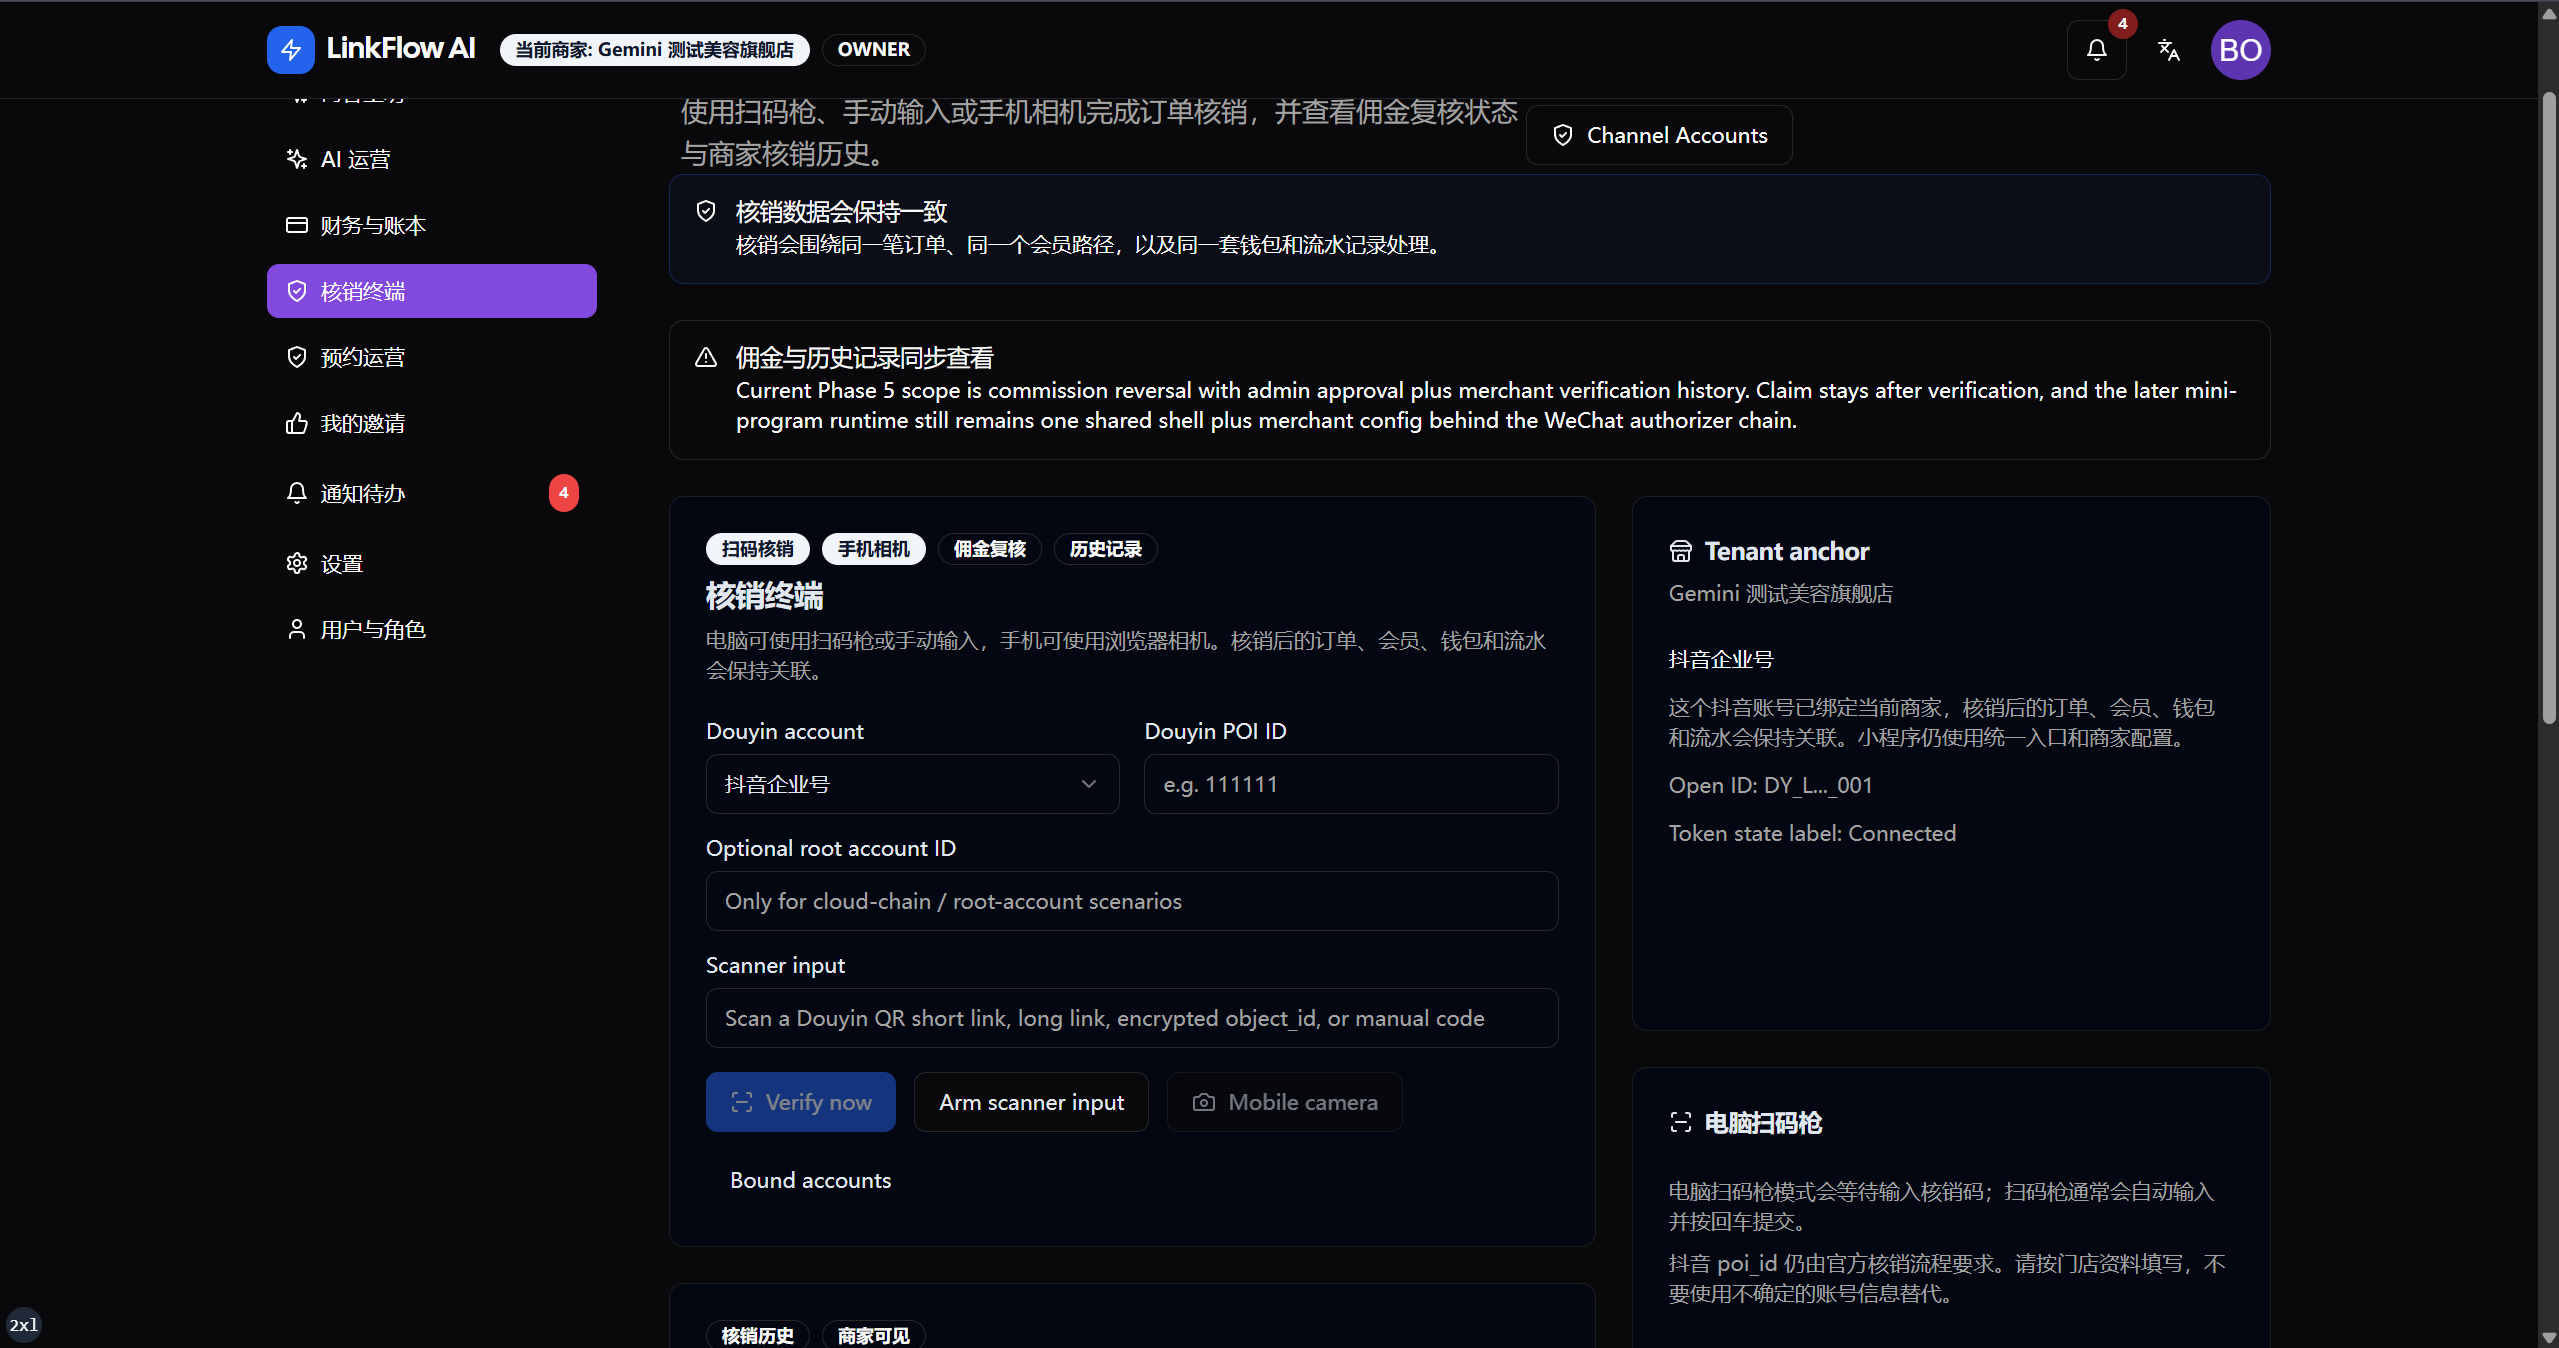Click the LinkFlow AI lightning logo icon
2559x1348 pixels.
pyautogui.click(x=291, y=49)
